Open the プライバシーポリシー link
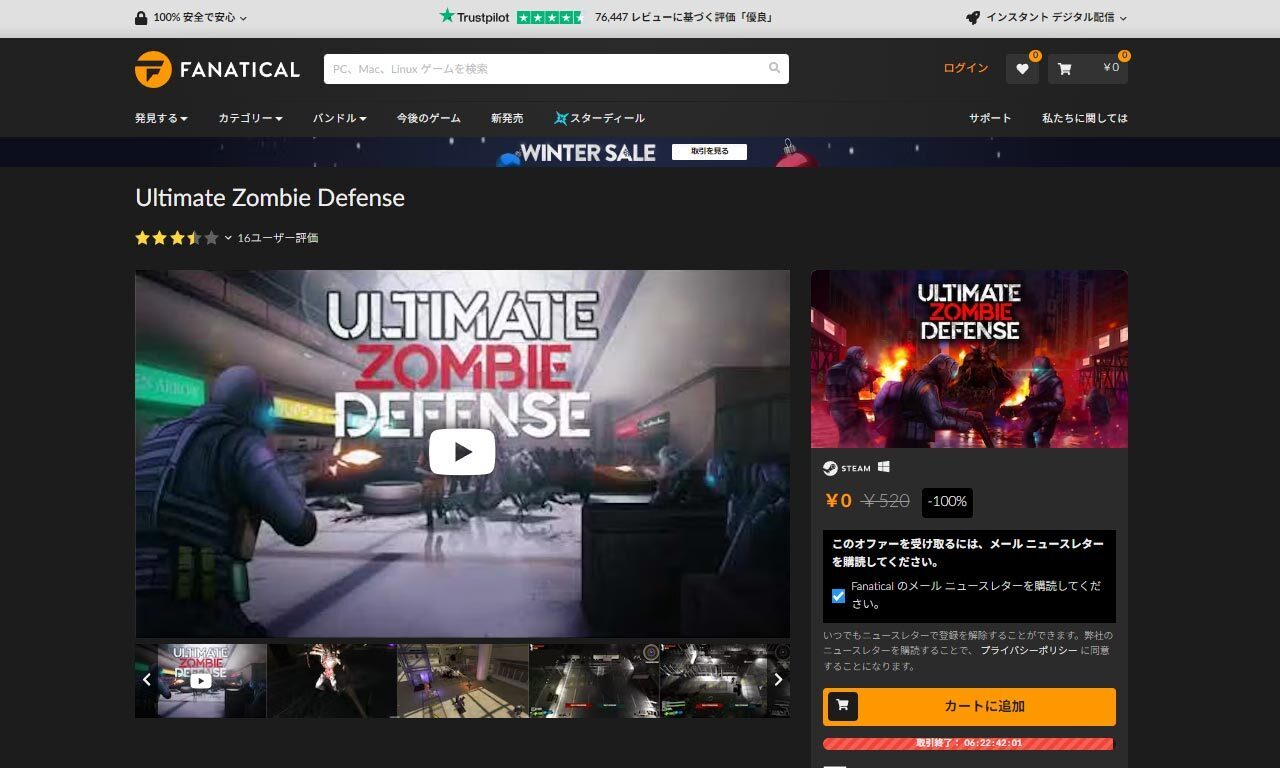 point(1029,650)
